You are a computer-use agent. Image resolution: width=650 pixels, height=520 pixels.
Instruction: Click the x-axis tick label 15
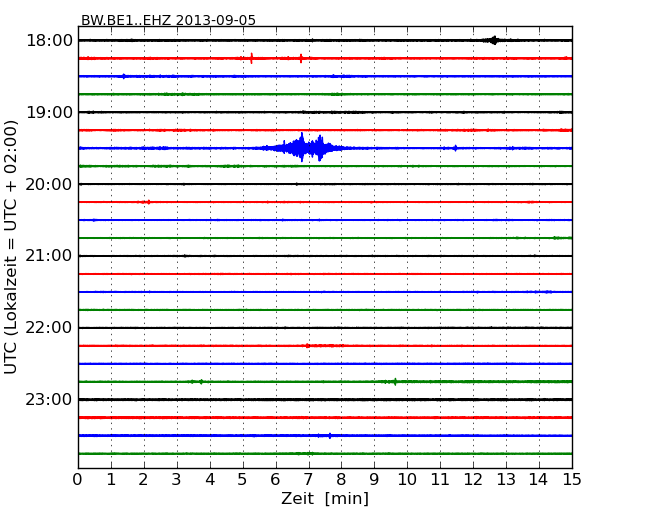(572, 479)
